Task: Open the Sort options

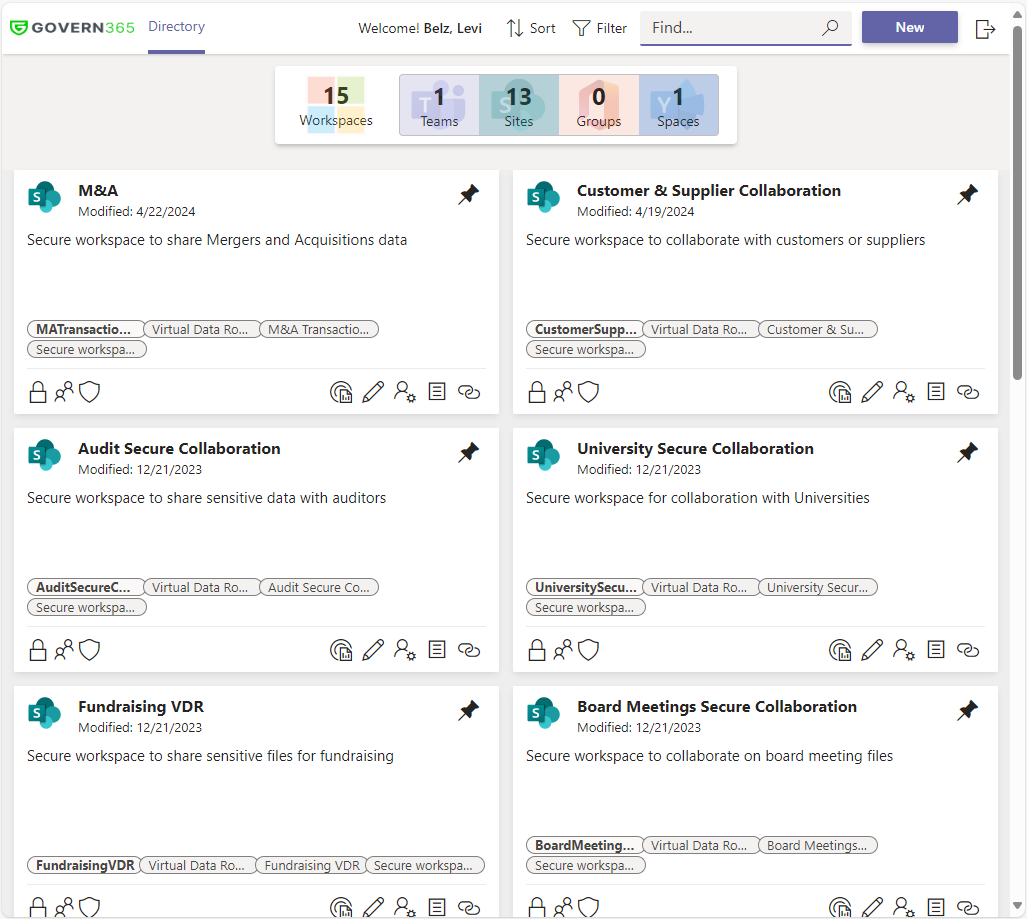Action: pyautogui.click(x=531, y=28)
